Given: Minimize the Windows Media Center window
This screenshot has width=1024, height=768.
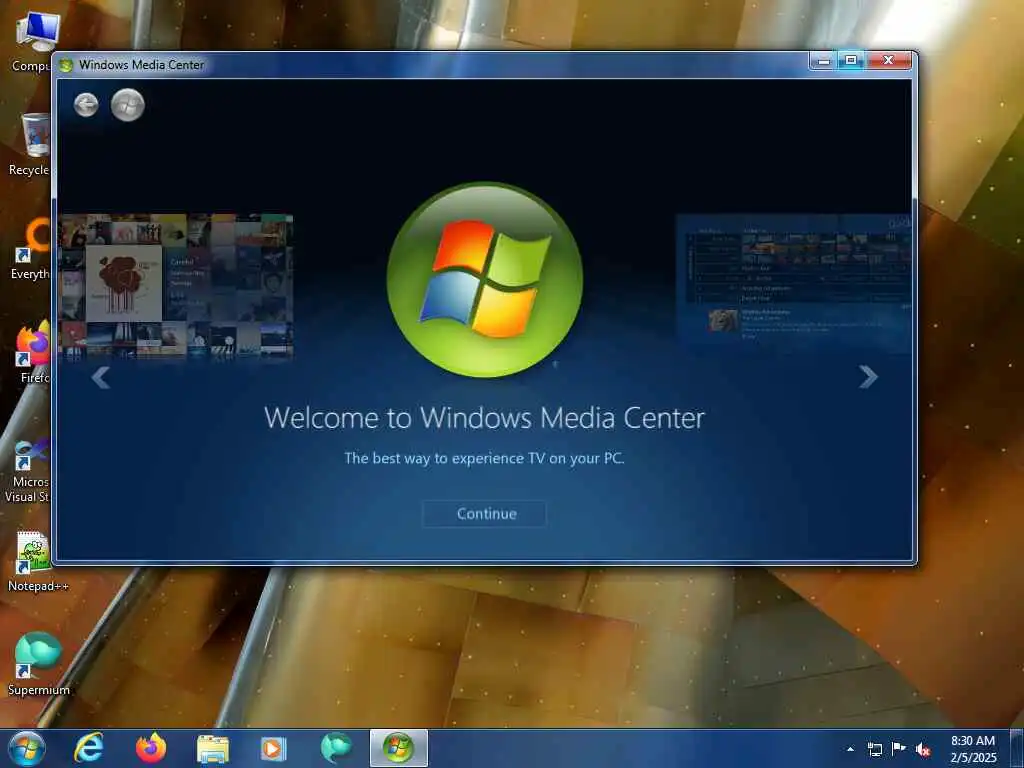Looking at the screenshot, I should coord(824,61).
